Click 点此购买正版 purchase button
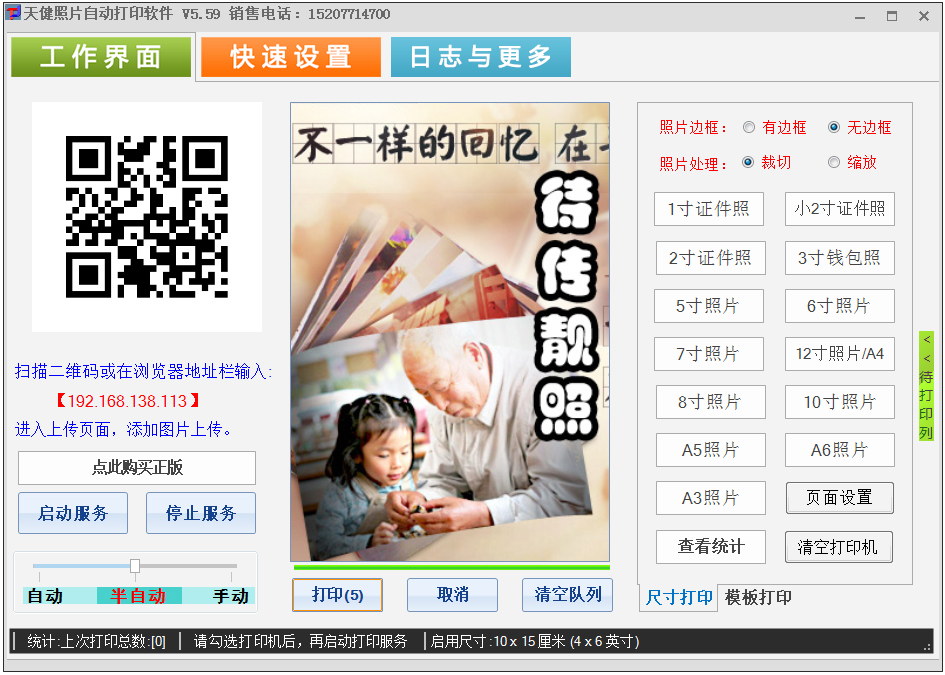This screenshot has width=945, height=675. click(x=137, y=468)
